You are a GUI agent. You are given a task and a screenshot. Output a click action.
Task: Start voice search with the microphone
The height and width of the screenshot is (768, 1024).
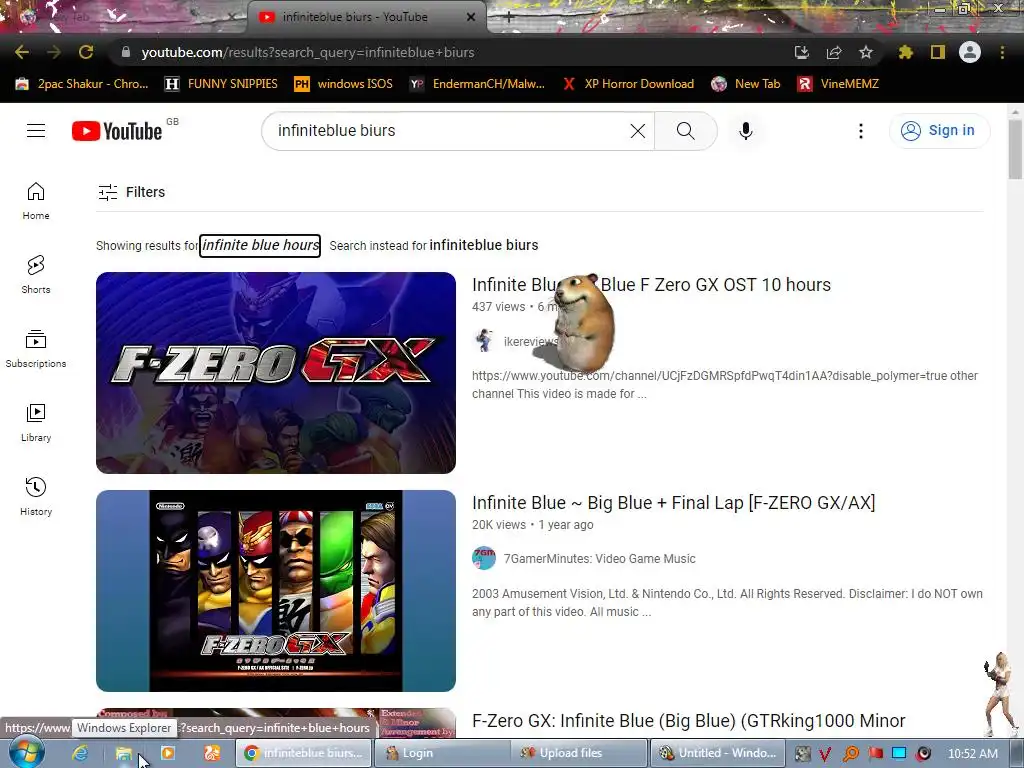[x=746, y=131]
